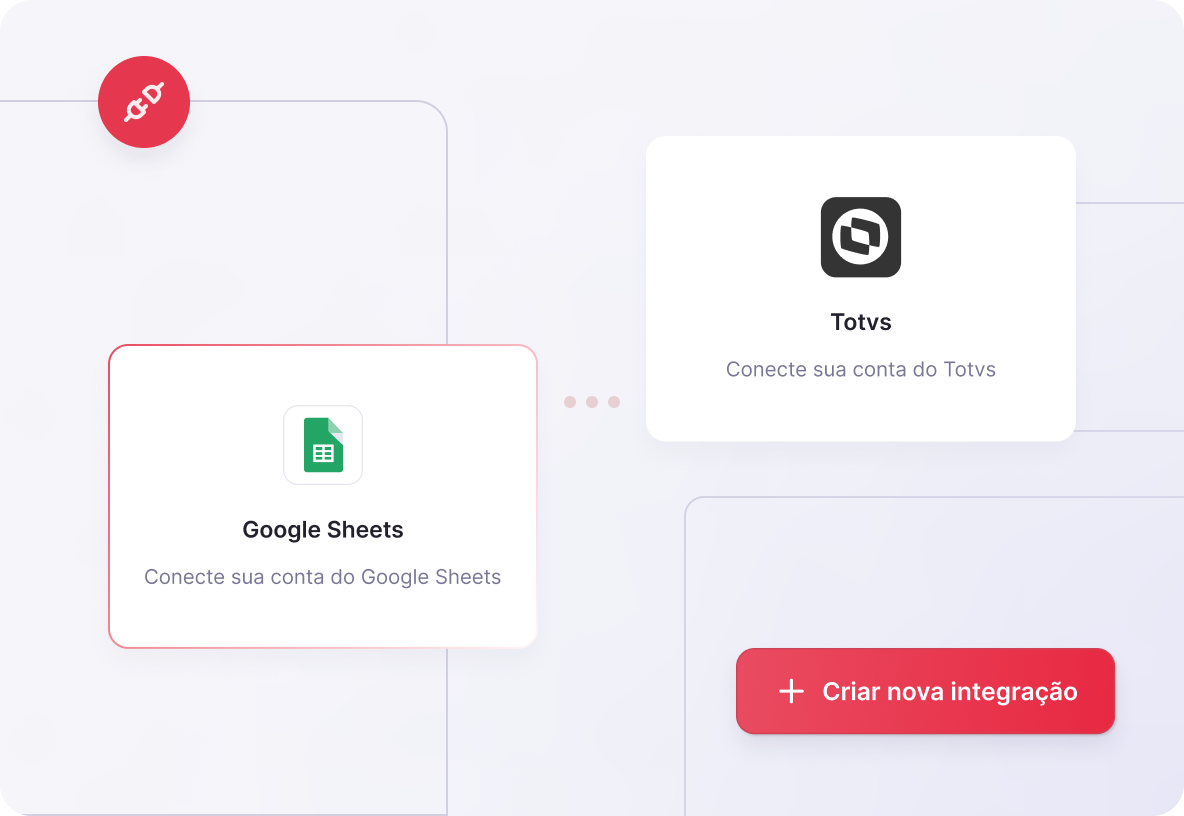Select the middle connector dot between the cards

(x=592, y=402)
